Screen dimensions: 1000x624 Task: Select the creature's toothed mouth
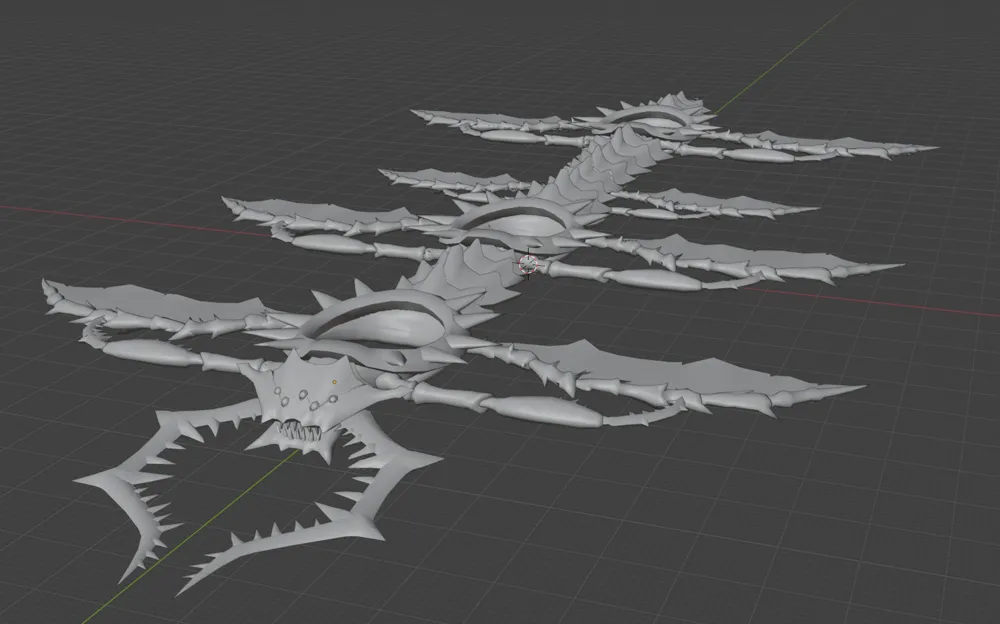pos(299,429)
